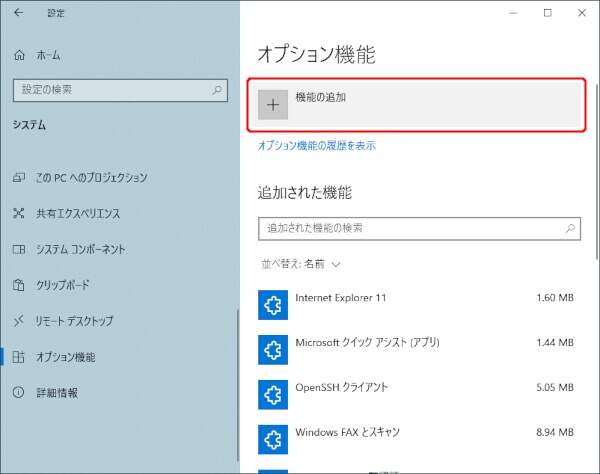Click the 共有エクスペリエンス icon

click(19, 213)
